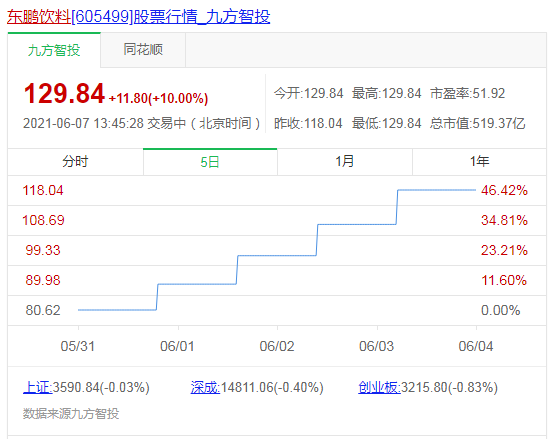553x439 pixels.
Task: Select the 分时 chart period tab
Action: click(x=75, y=162)
